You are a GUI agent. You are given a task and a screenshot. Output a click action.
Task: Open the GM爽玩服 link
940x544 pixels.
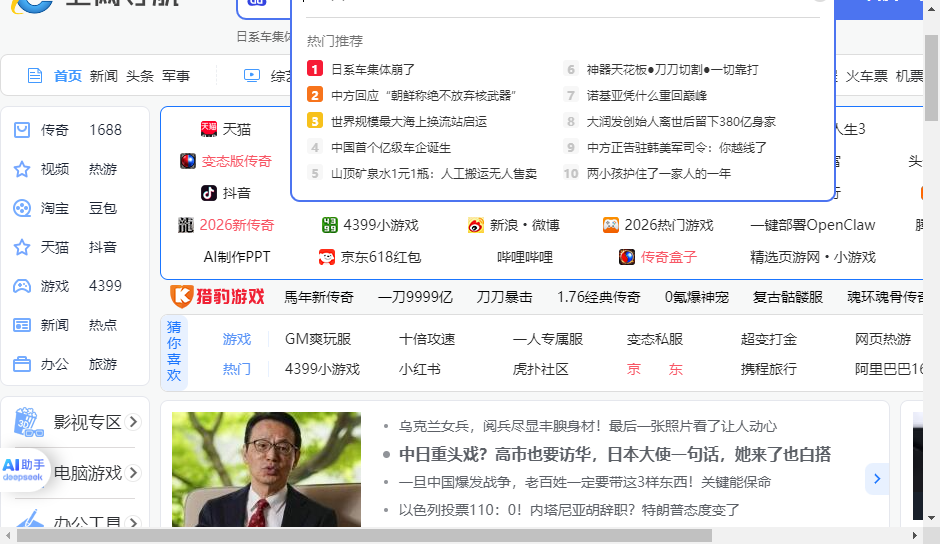[318, 339]
